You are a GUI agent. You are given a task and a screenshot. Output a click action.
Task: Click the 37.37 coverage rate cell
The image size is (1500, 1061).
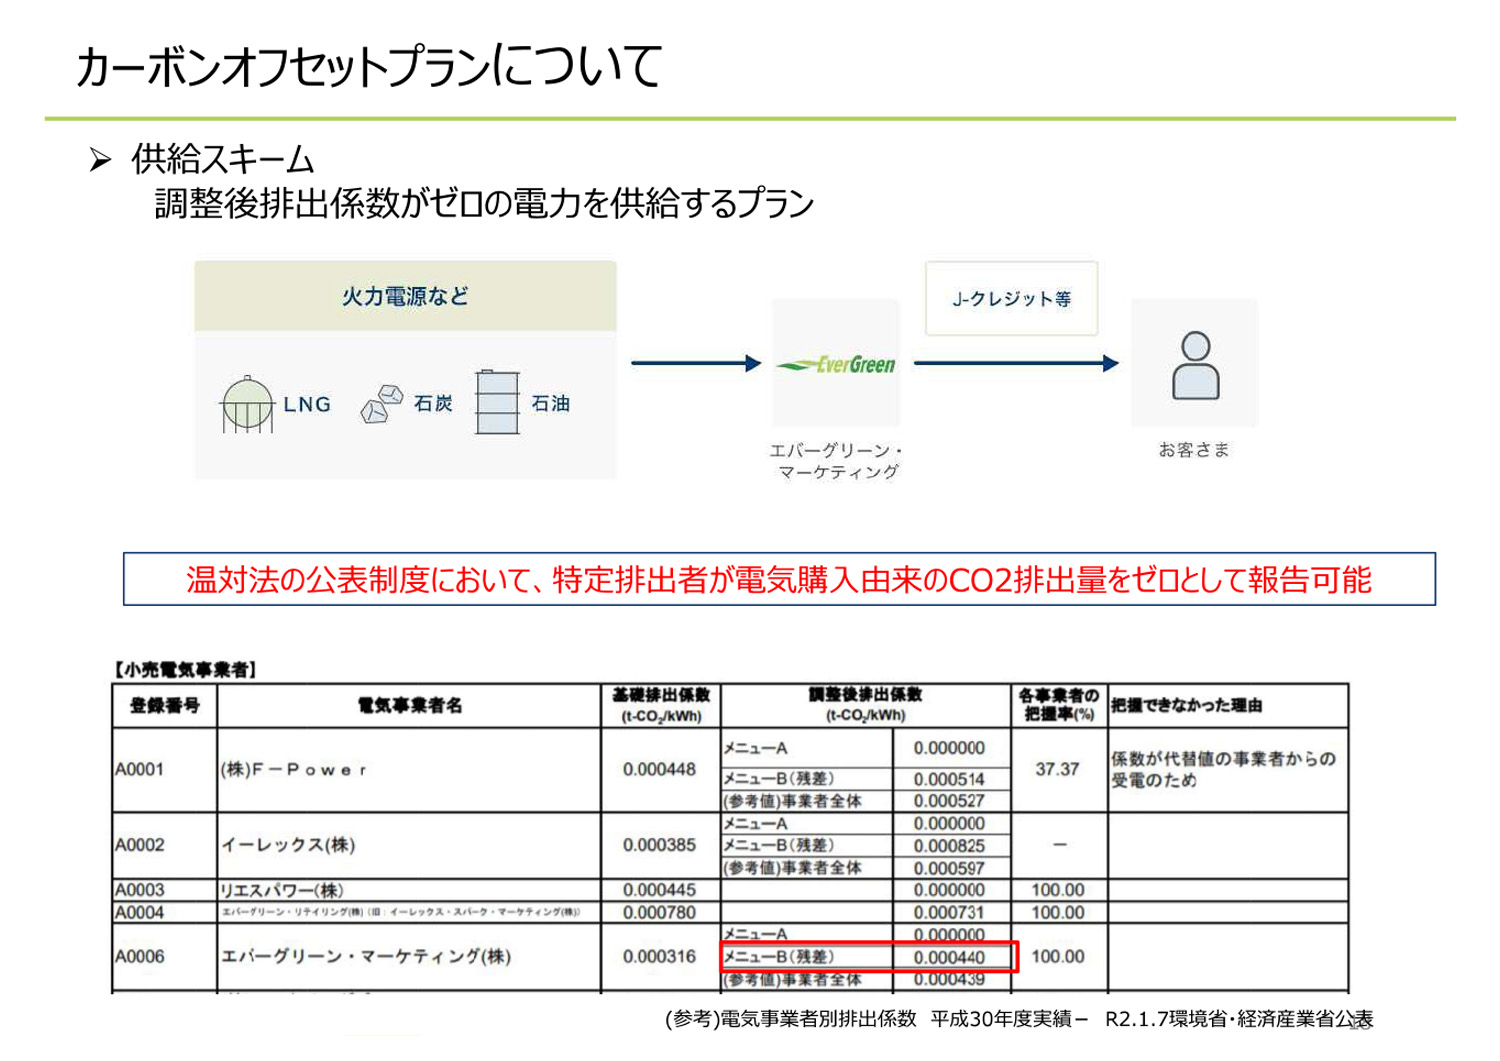click(1057, 769)
